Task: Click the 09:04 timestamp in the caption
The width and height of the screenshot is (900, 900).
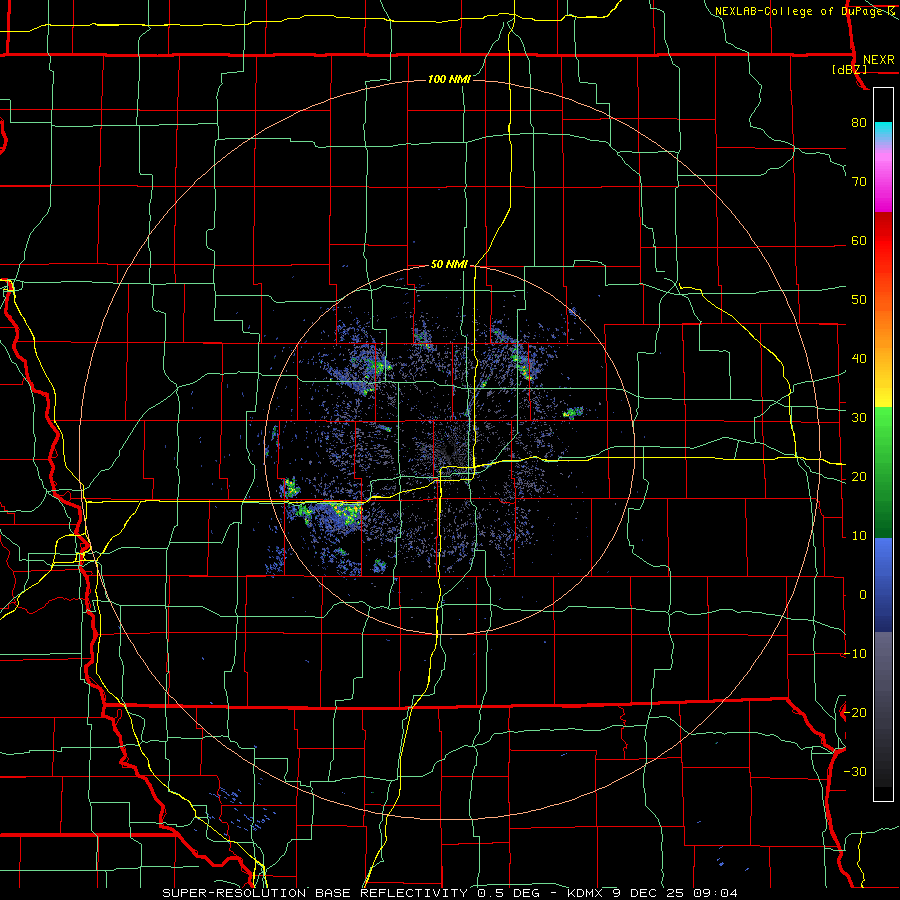Action: (714, 893)
